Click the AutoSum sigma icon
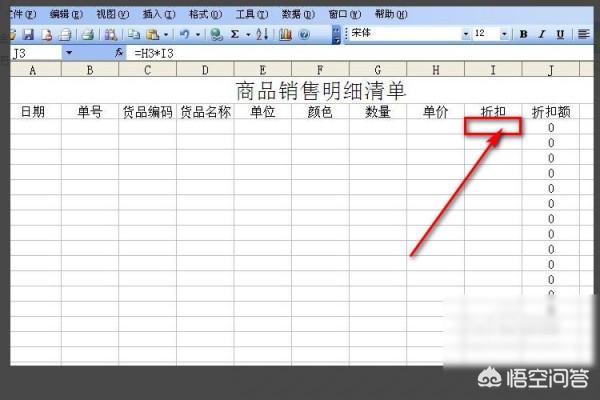Screen dimensions: 600x400 [235, 35]
